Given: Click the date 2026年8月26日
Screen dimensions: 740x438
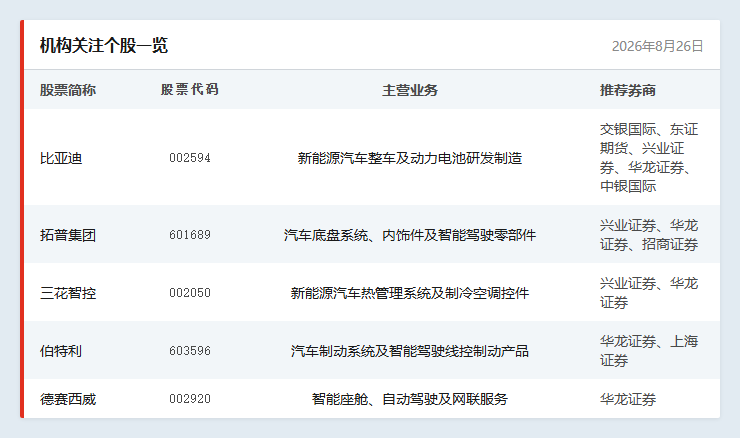Looking at the screenshot, I should [657, 46].
